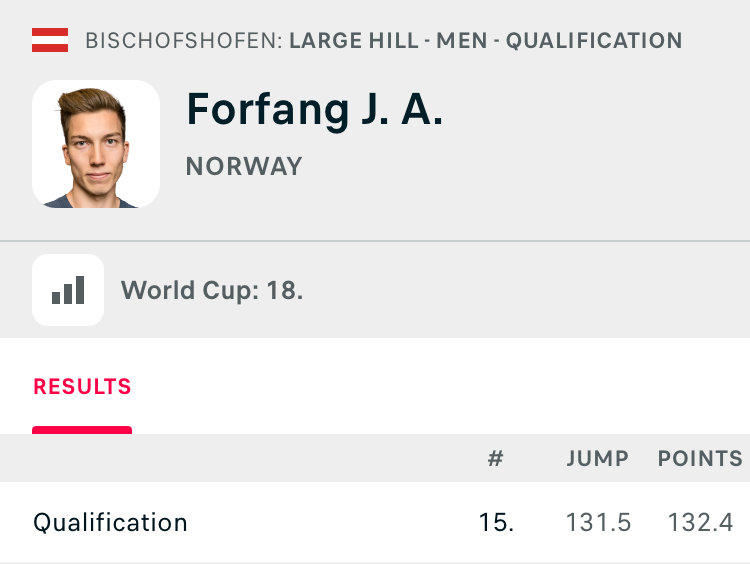Open the BISCHOFSHOFEN event link in the header
The image size is (750, 564).
pos(184,41)
